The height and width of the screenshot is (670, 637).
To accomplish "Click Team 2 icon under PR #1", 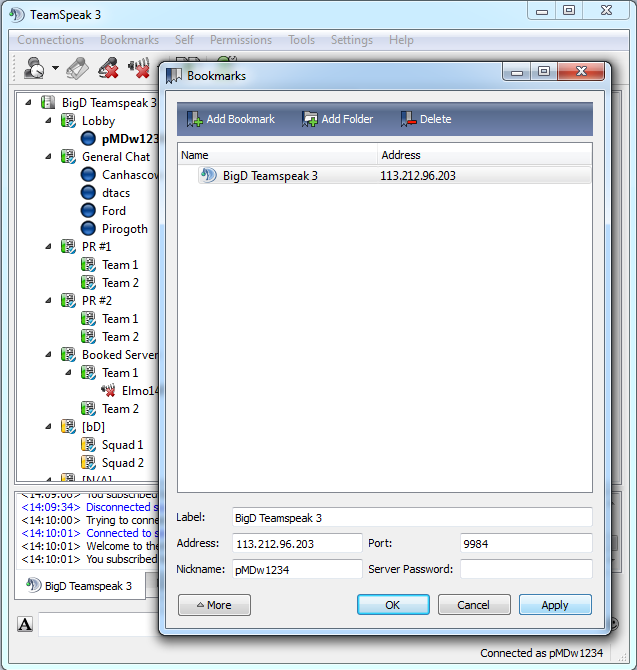I will point(88,282).
